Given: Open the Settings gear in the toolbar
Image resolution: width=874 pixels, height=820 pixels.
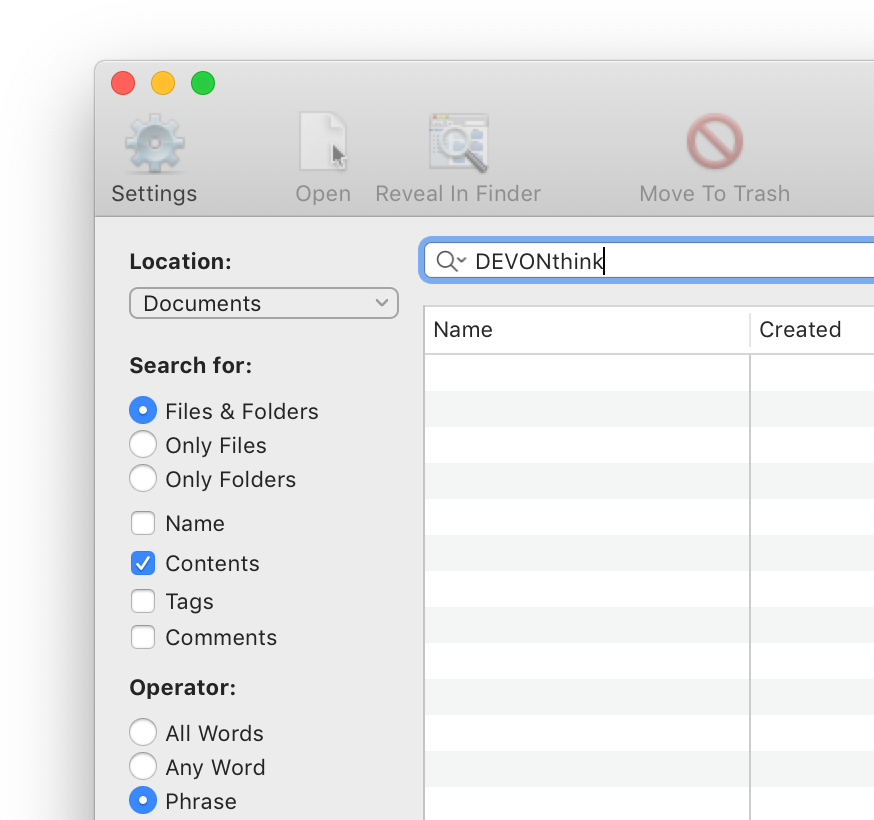Looking at the screenshot, I should point(154,143).
